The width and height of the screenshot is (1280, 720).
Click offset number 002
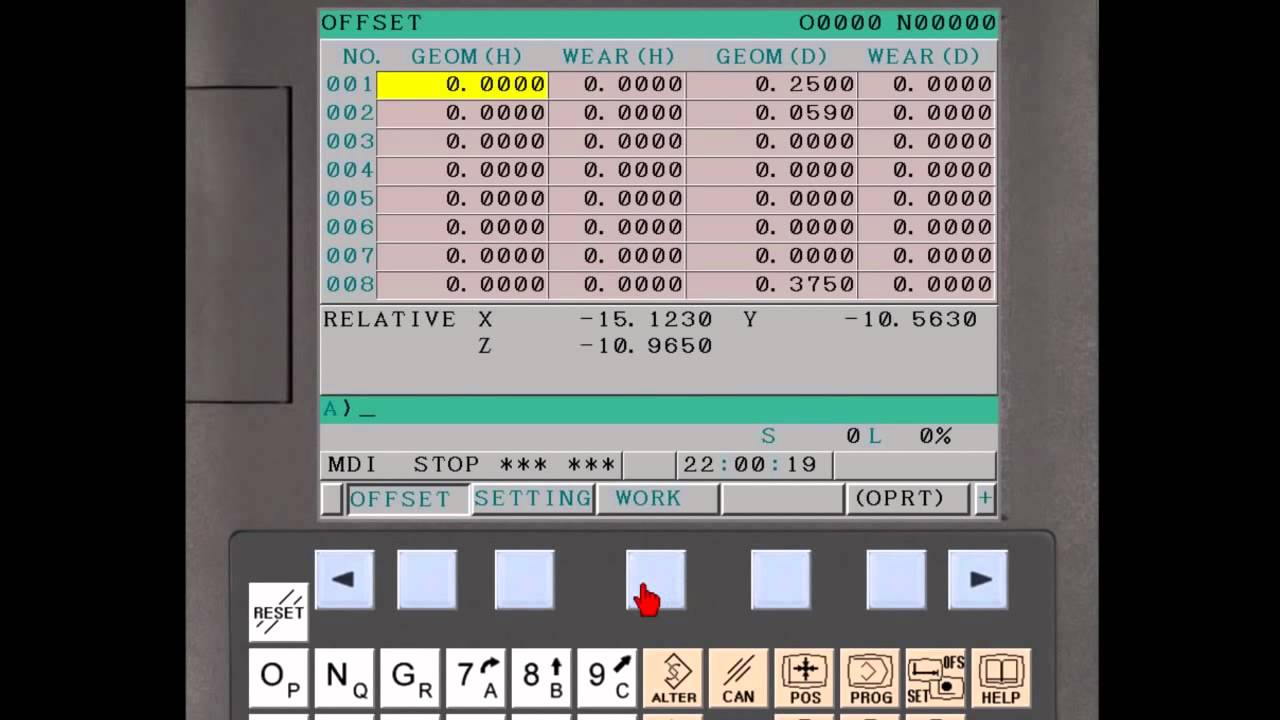[350, 113]
